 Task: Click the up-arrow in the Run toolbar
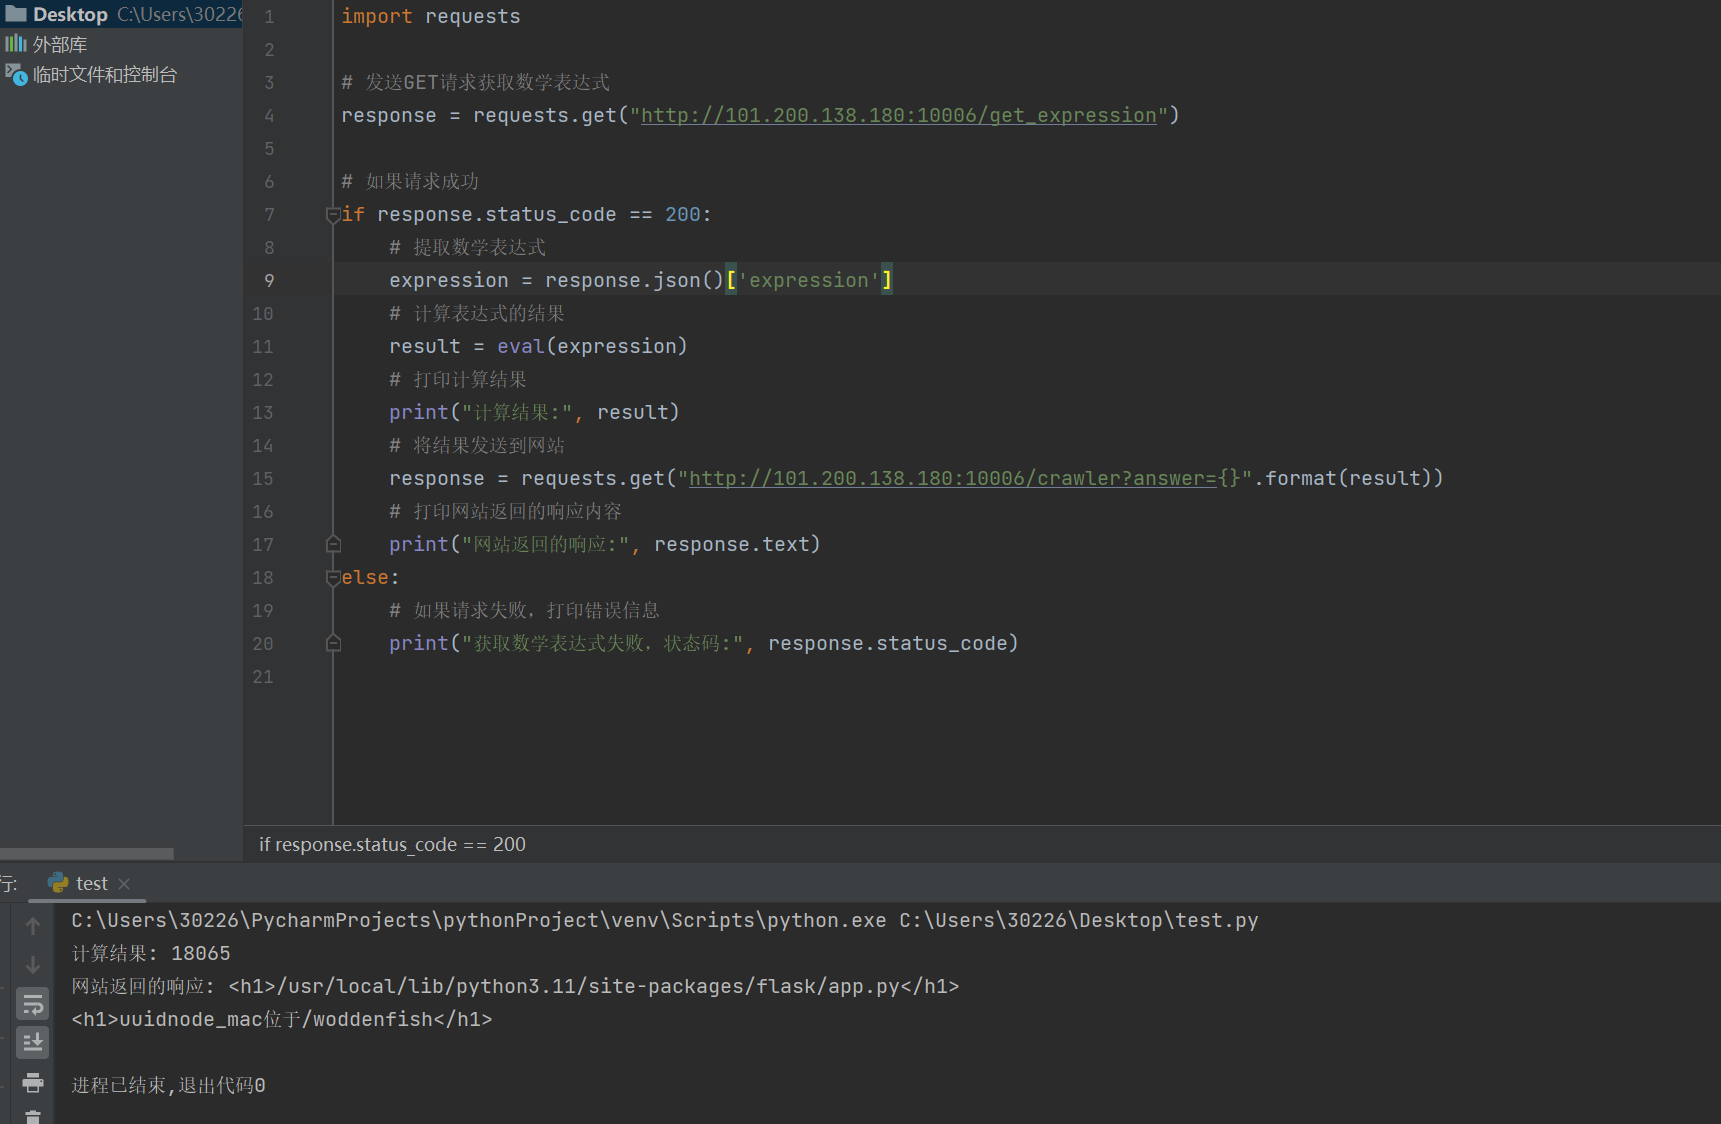click(33, 926)
